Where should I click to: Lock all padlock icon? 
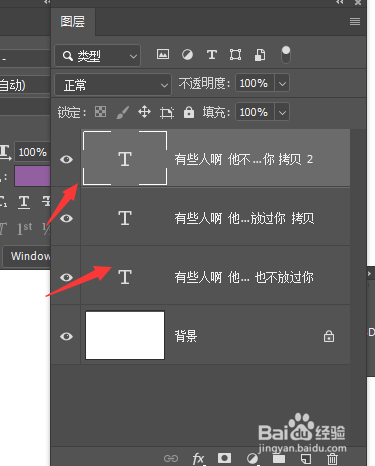tap(189, 112)
